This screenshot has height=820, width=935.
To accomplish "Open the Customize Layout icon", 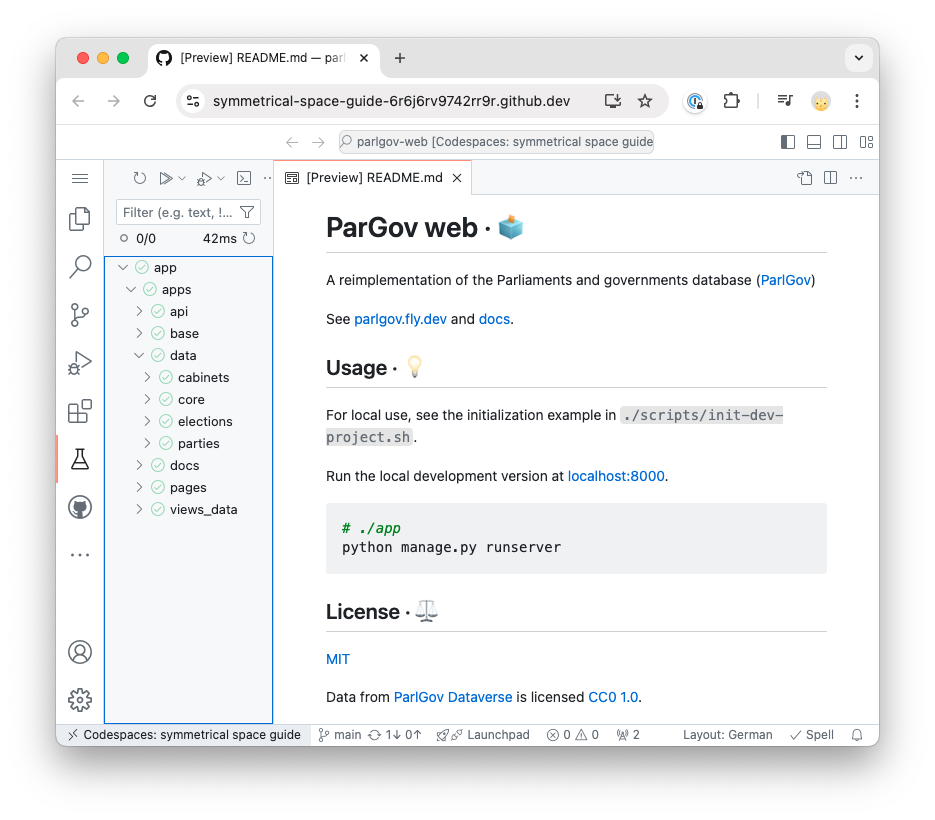I will point(866,142).
